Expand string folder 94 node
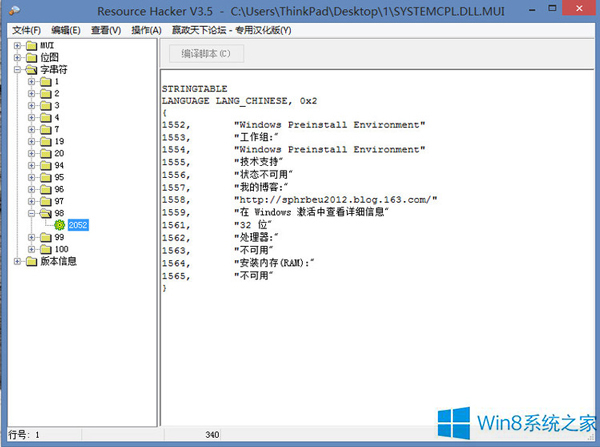This screenshot has width=600, height=447. point(31,165)
